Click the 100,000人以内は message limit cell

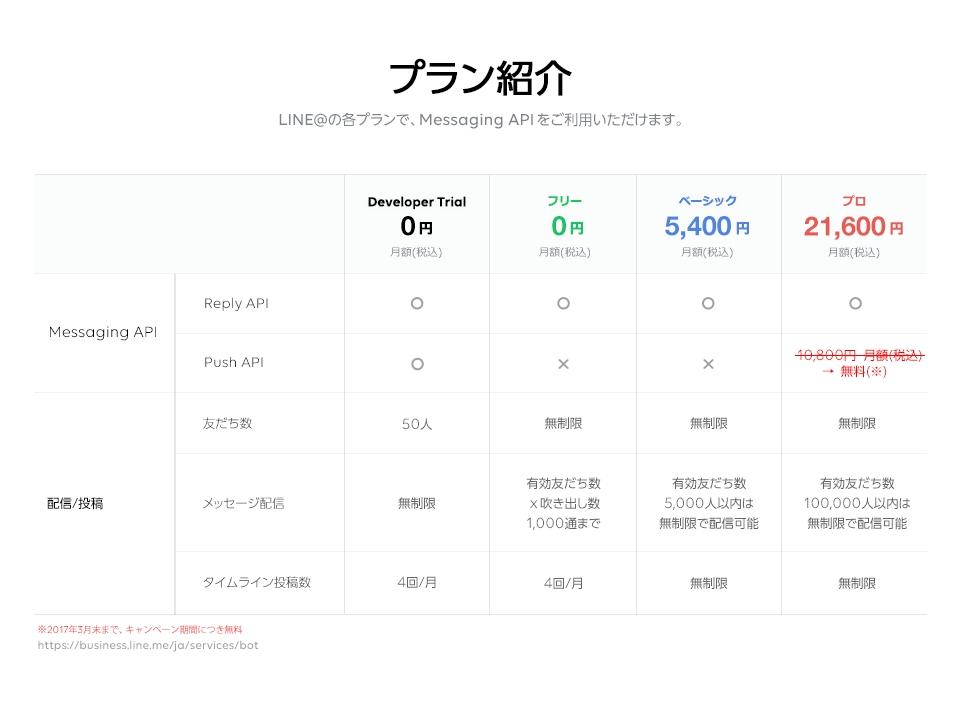point(857,503)
